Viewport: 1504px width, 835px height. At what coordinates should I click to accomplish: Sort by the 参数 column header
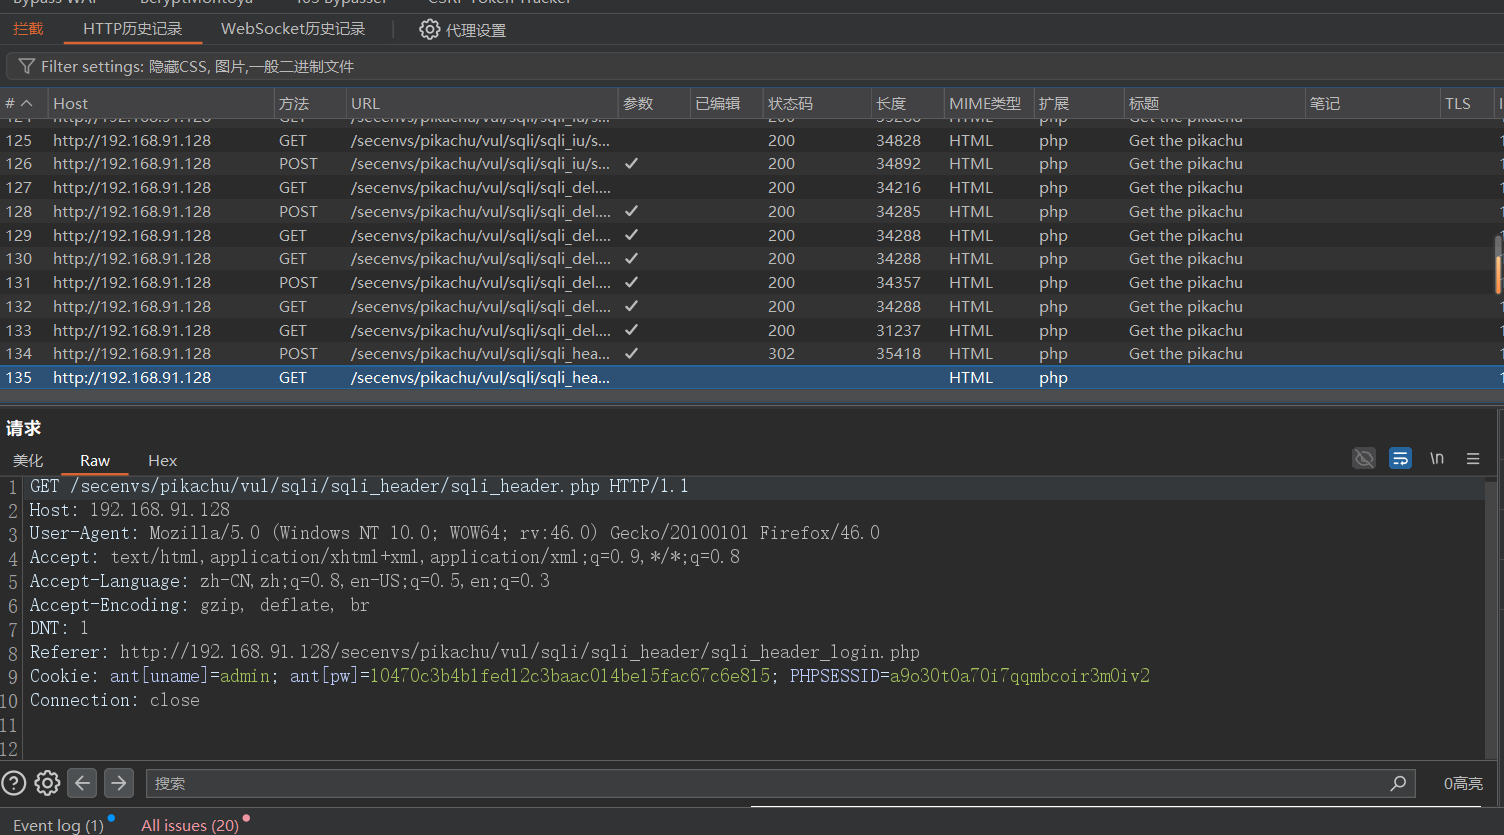coord(653,103)
